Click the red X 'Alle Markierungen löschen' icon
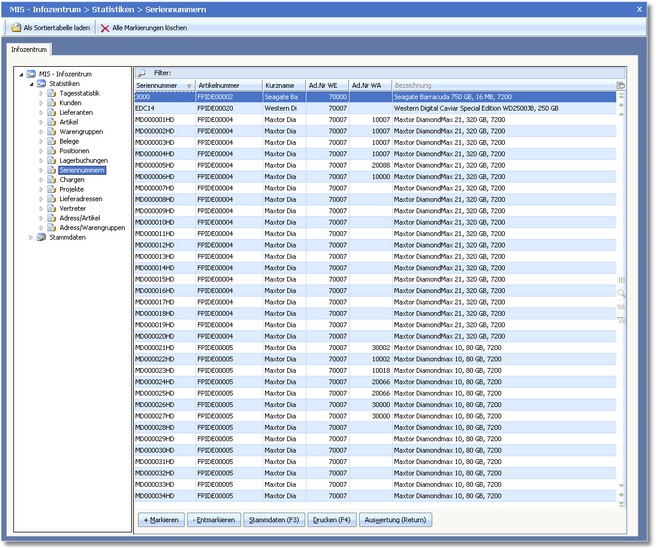 pyautogui.click(x=105, y=28)
